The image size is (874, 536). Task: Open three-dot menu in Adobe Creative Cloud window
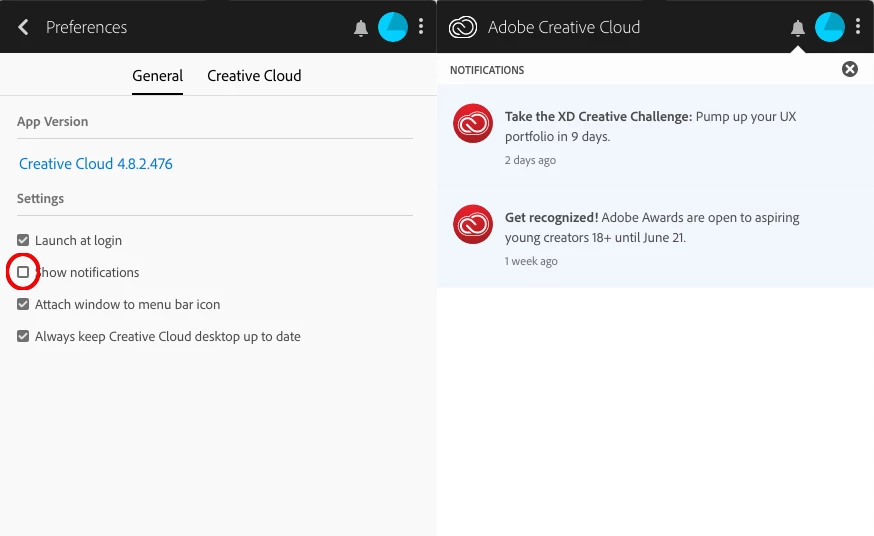point(858,26)
